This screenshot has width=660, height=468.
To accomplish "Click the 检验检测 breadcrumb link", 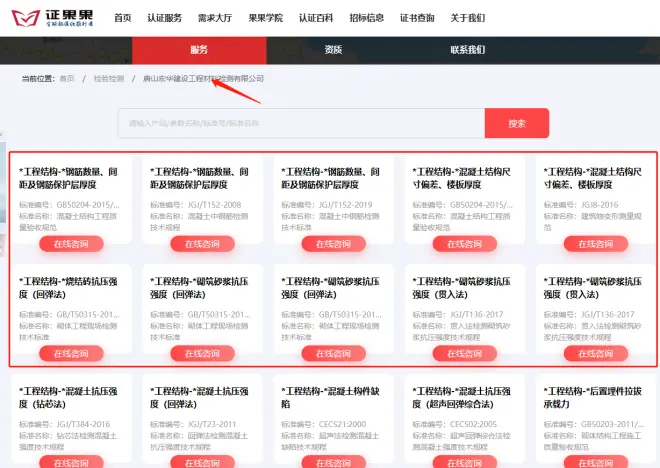I will click(x=109, y=78).
